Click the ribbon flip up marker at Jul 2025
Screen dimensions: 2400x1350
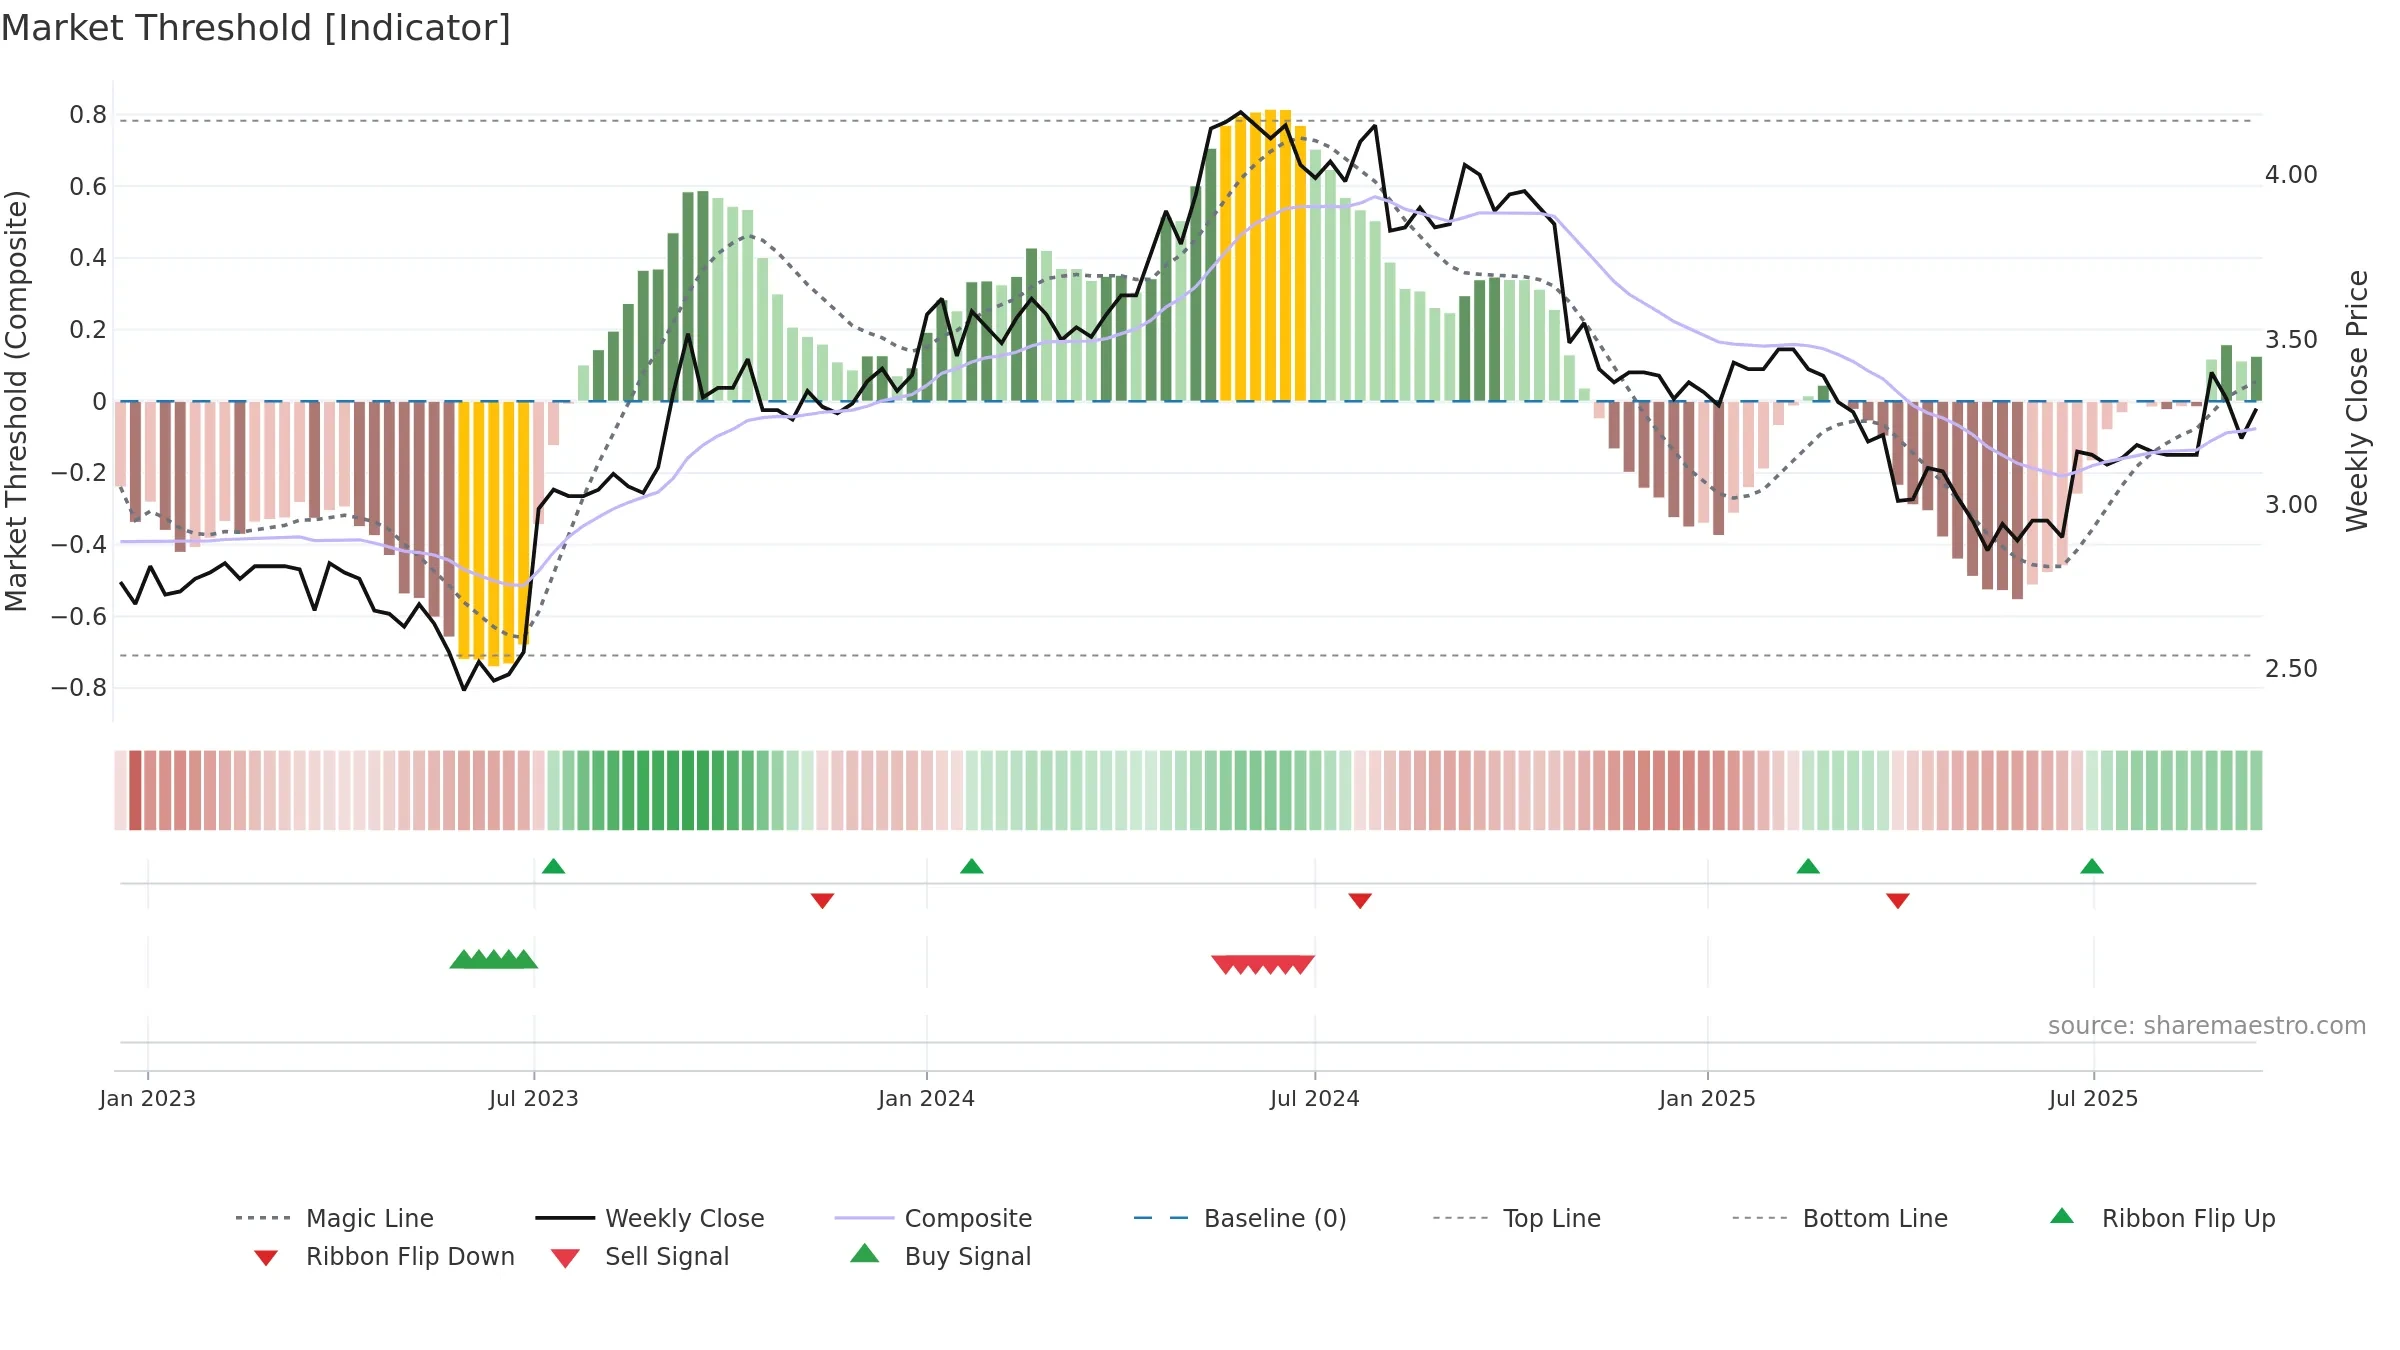(2092, 866)
